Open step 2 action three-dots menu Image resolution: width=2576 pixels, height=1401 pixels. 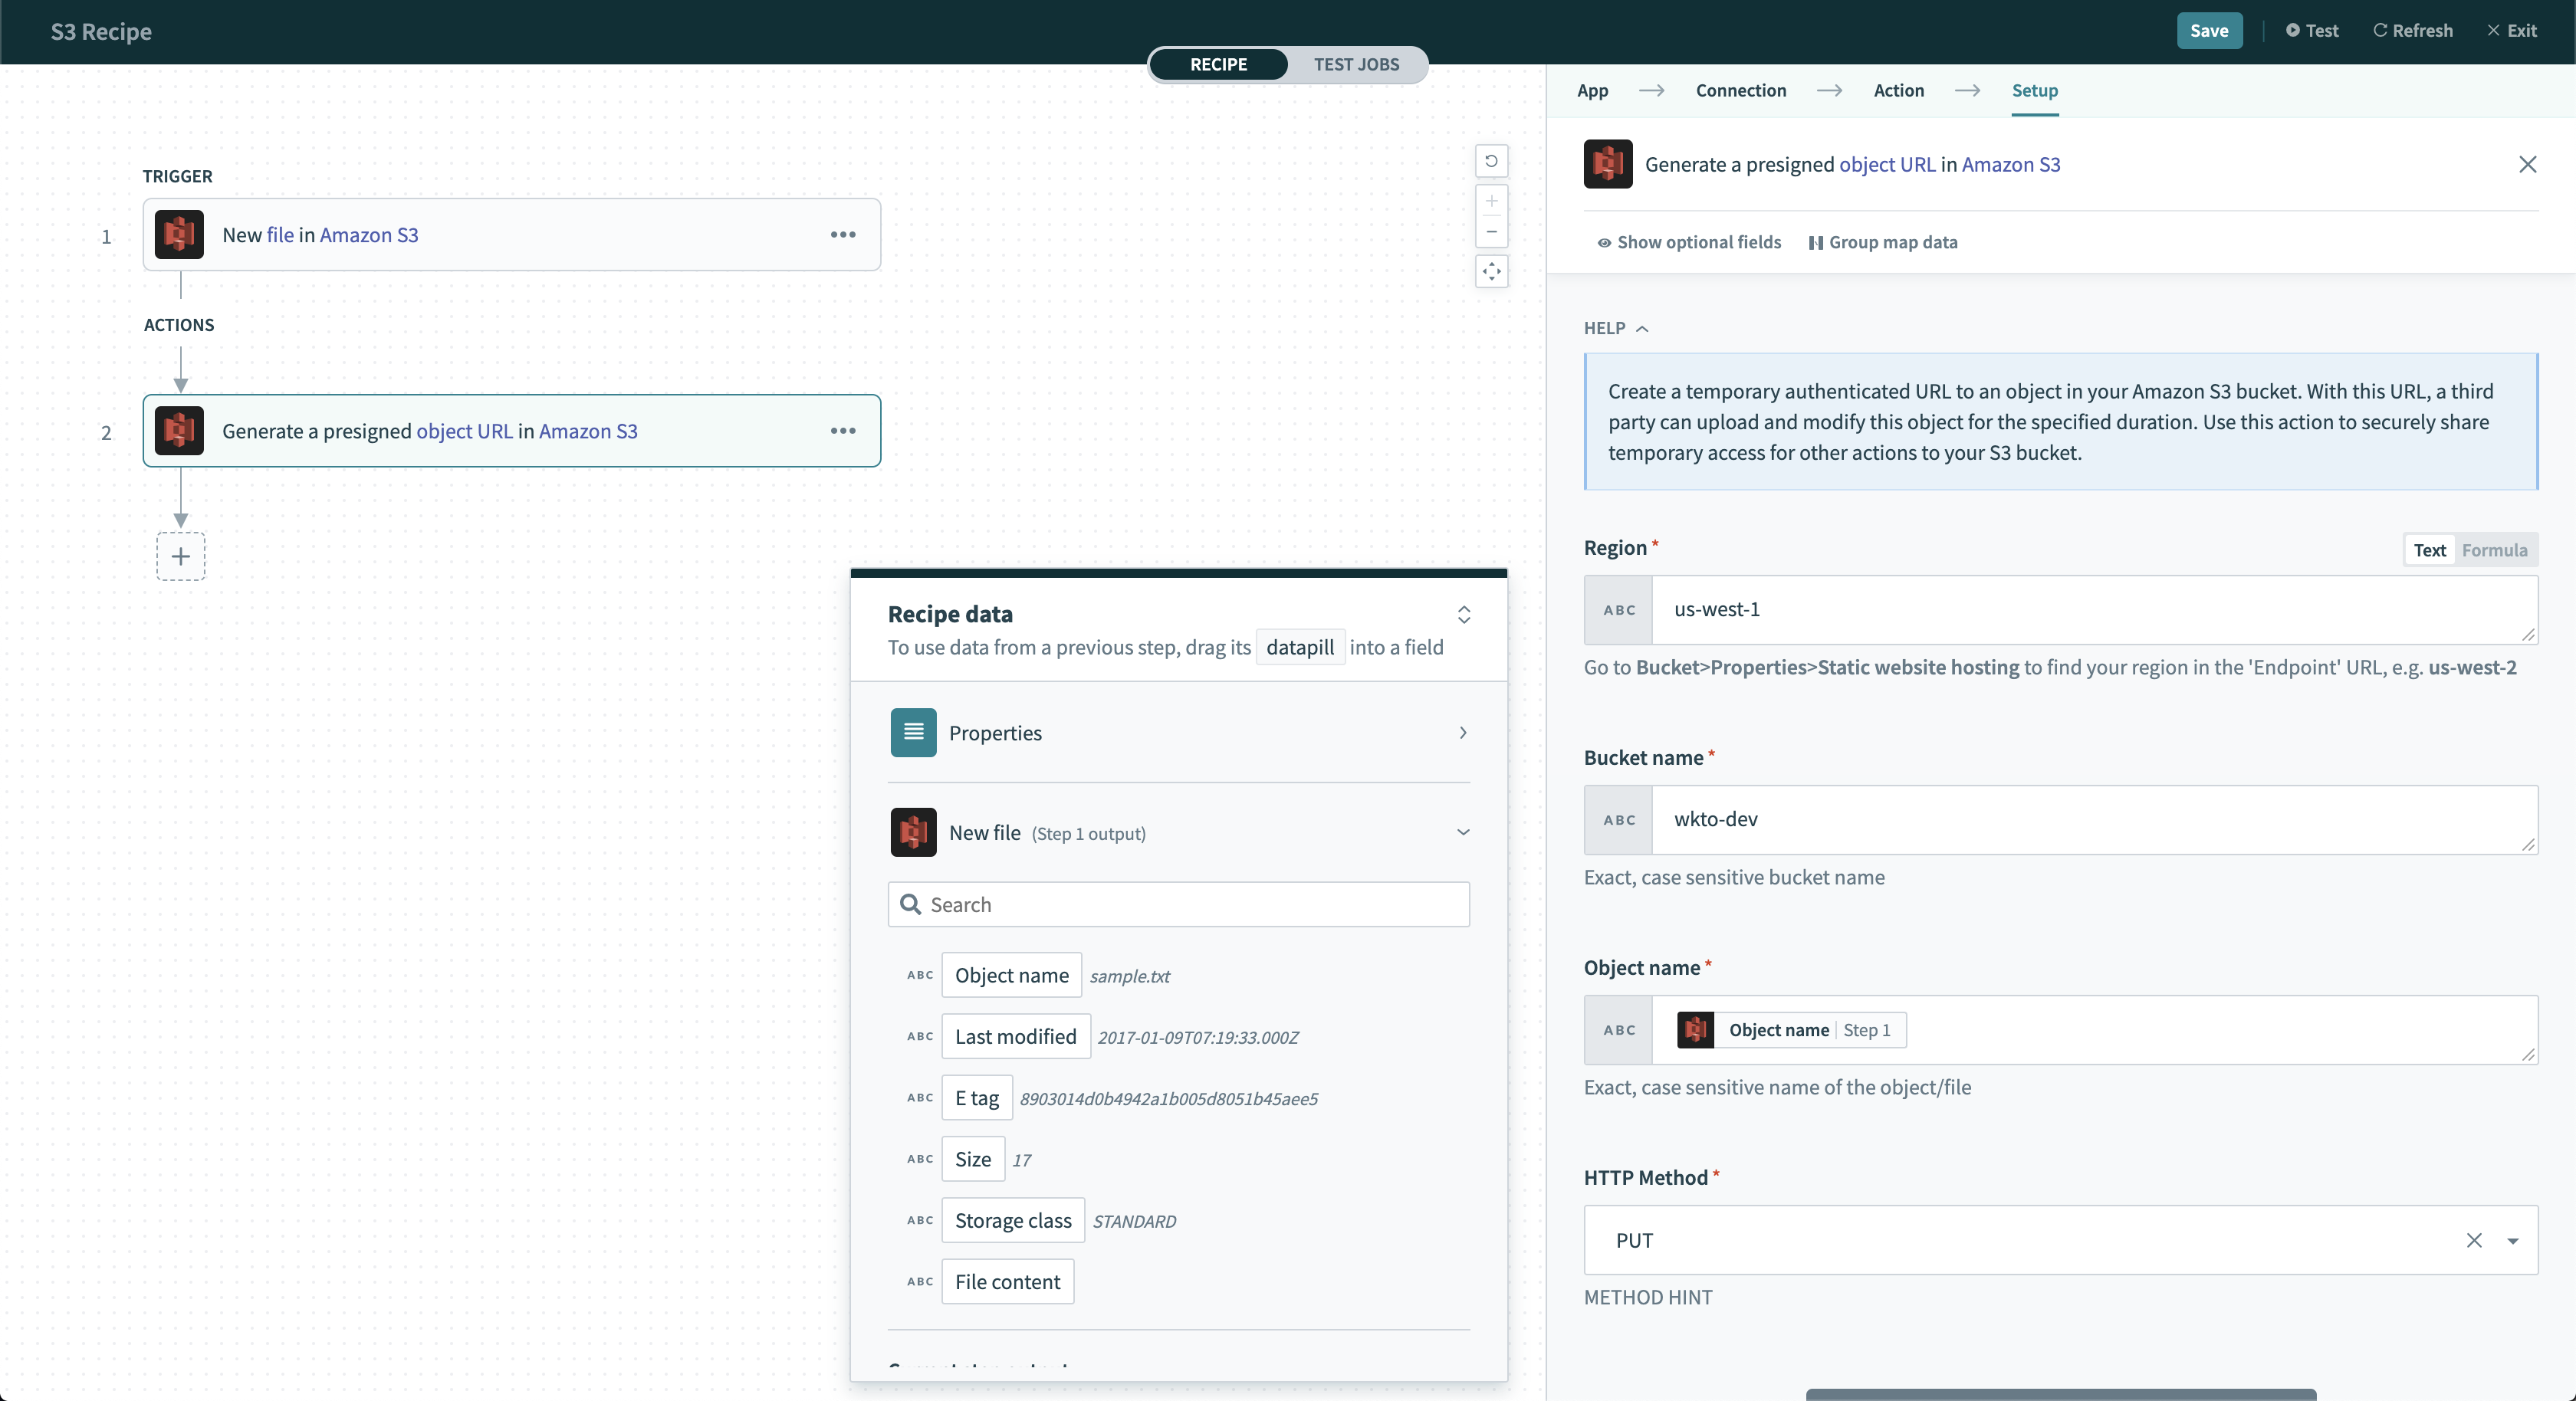[842, 431]
